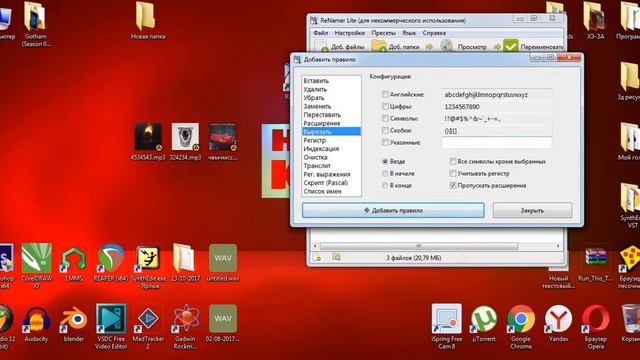Image resolution: width=640 pixels, height=360 pixels.
Task: Click the Указанные text input field
Action: [497, 142]
